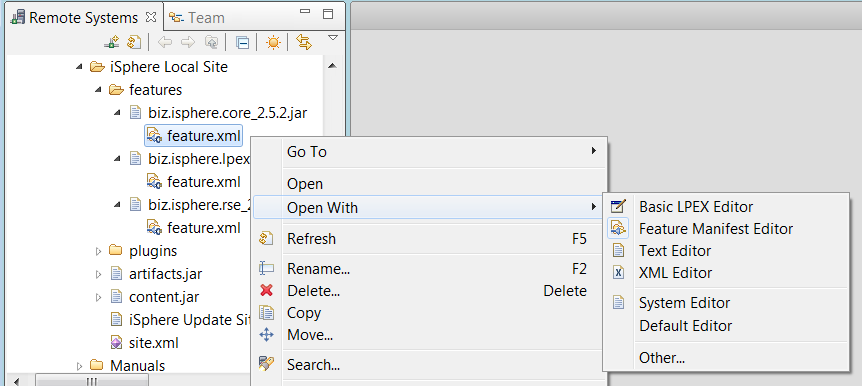The height and width of the screenshot is (386, 862).
Task: Open with System Editor
Action: [x=726, y=303]
